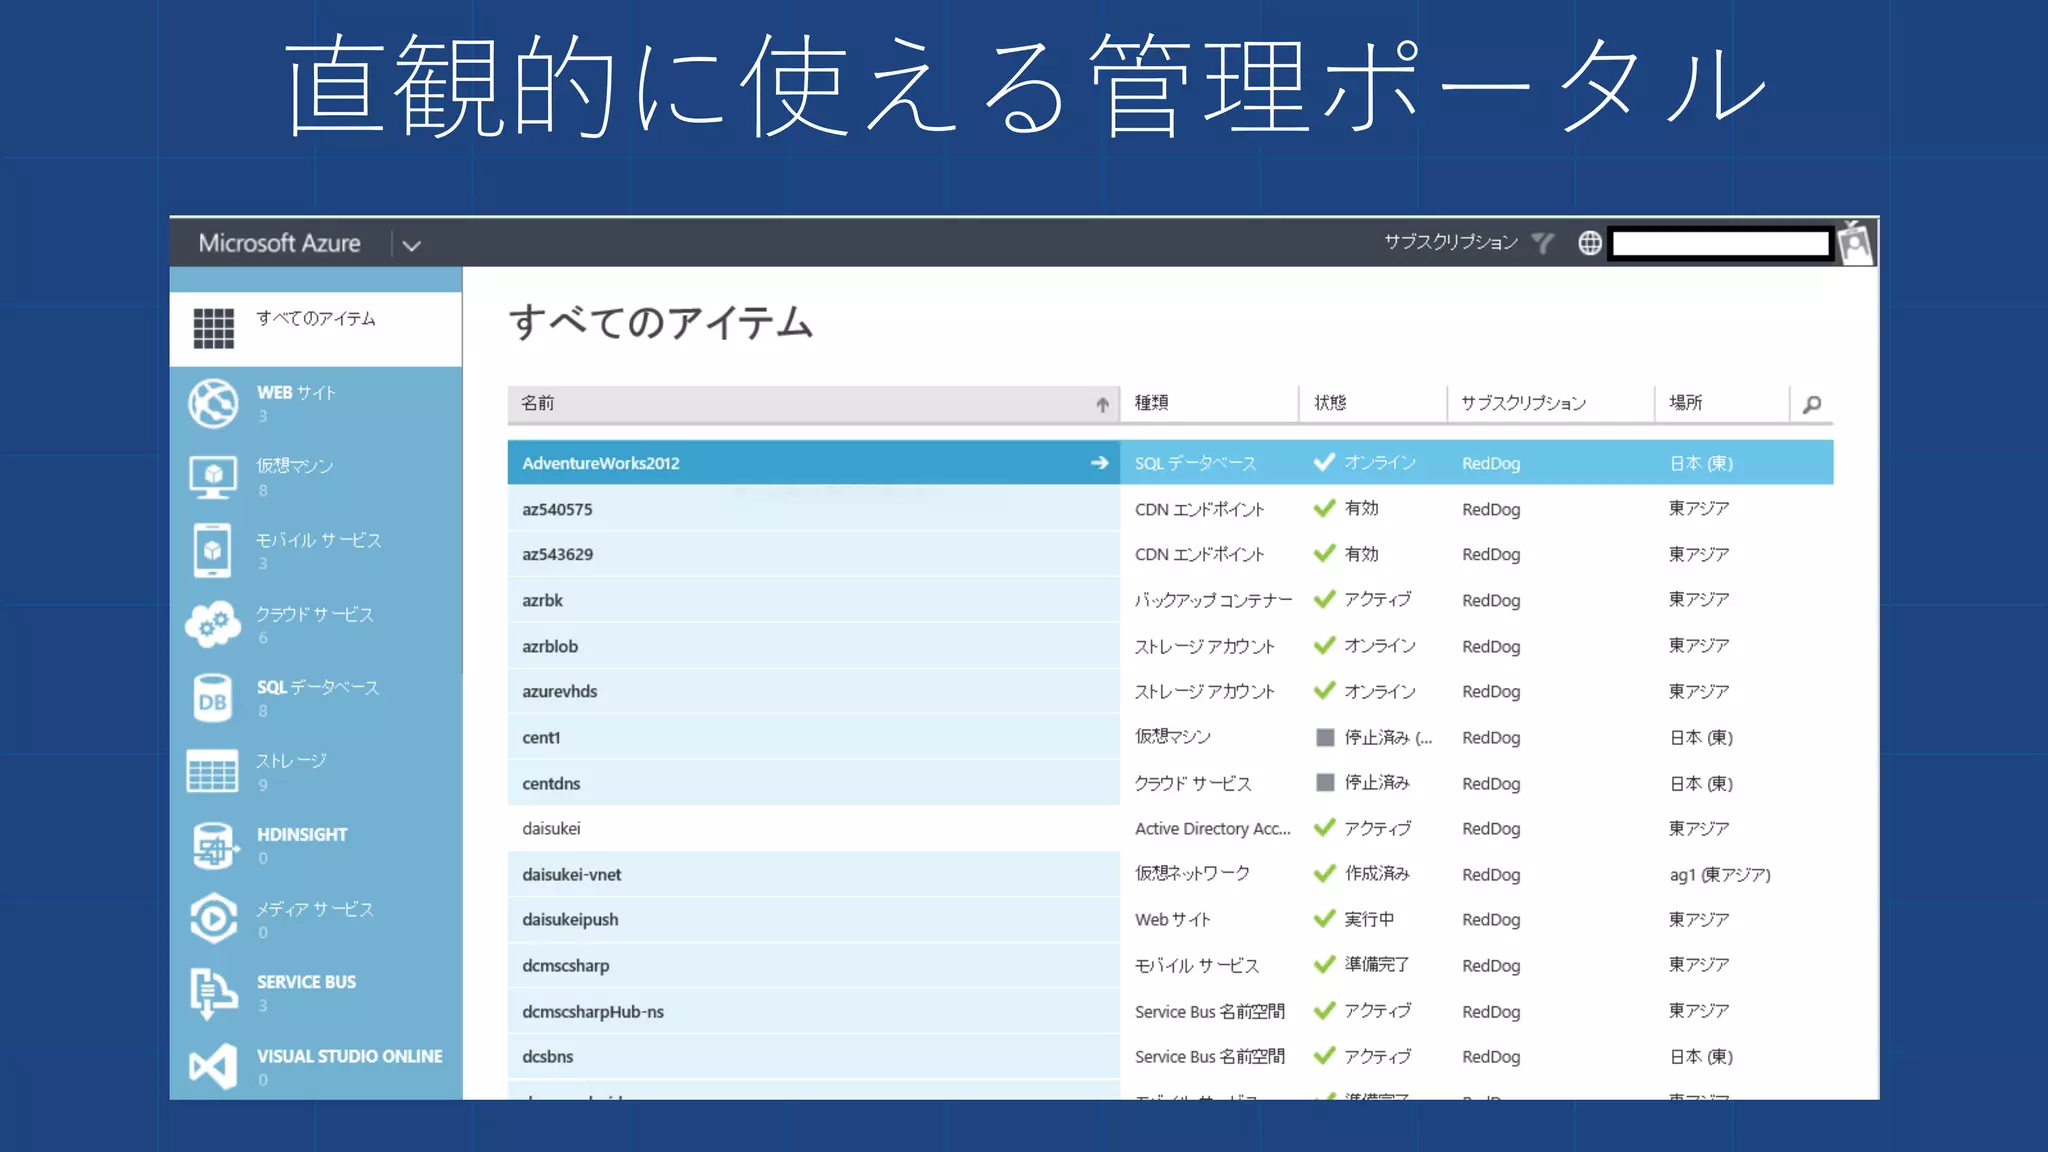
Task: Select モバイル サービス sidebar label
Action: click(318, 540)
